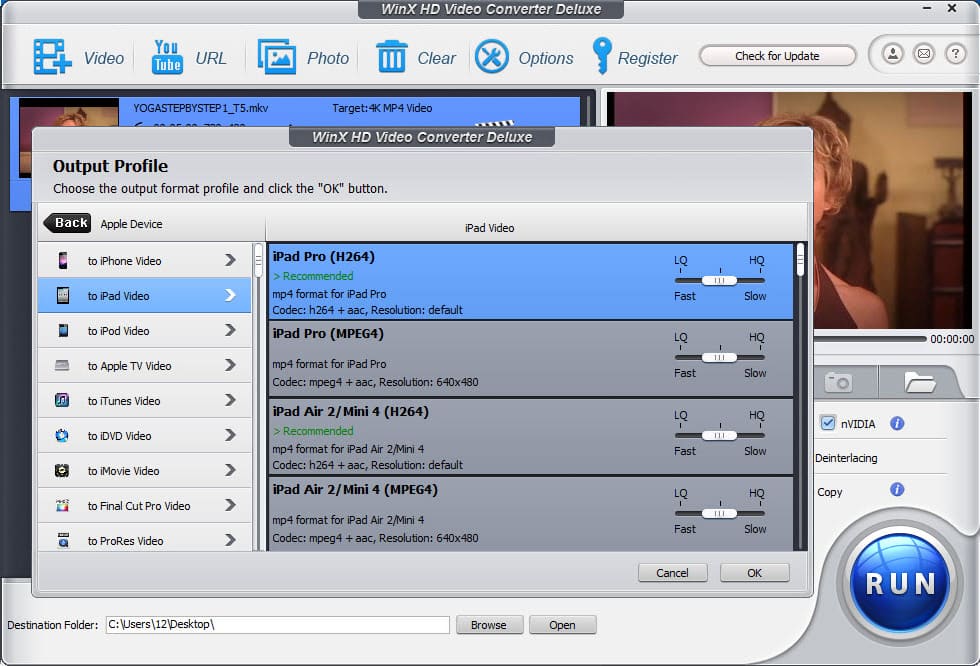Click the iPhone device icon
This screenshot has width=980, height=666.
[x=62, y=261]
